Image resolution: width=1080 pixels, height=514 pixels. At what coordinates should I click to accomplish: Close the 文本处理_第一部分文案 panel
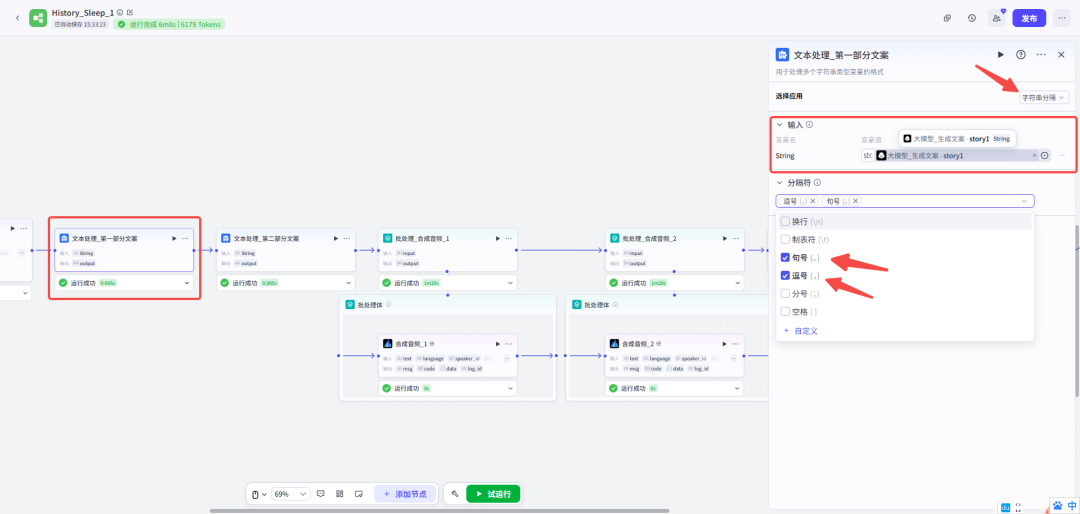(x=1061, y=54)
